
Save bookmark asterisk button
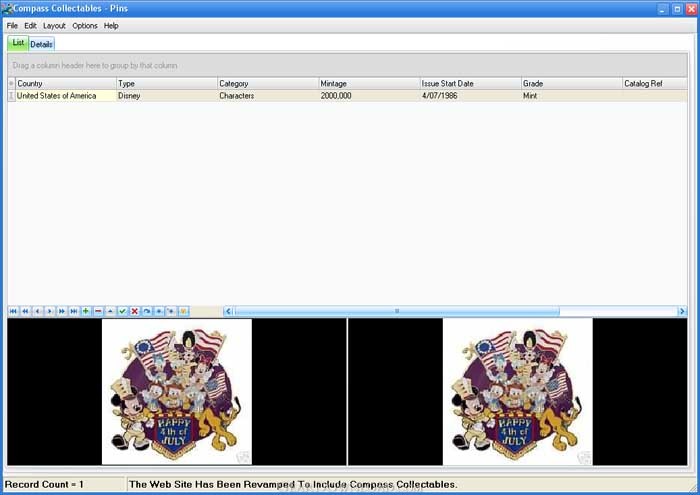pos(159,311)
